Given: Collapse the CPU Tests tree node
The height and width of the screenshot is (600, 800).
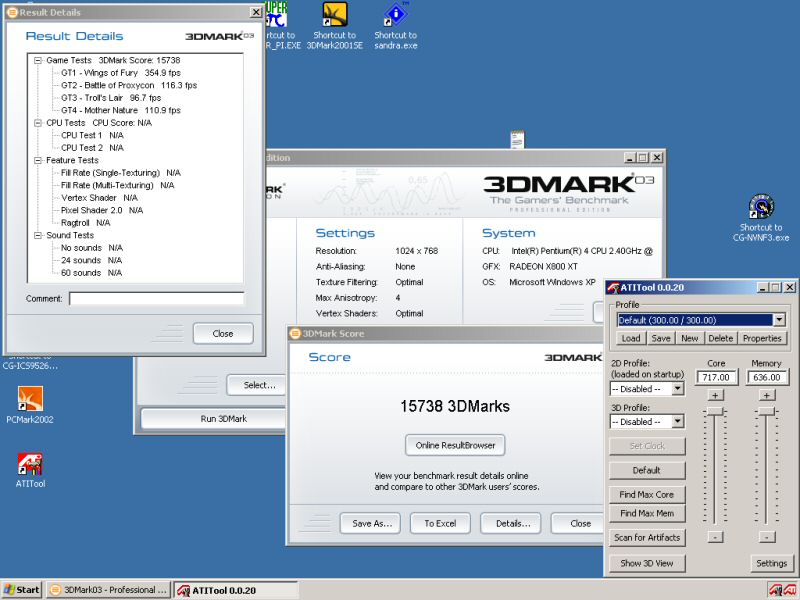Looking at the screenshot, I should point(38,123).
